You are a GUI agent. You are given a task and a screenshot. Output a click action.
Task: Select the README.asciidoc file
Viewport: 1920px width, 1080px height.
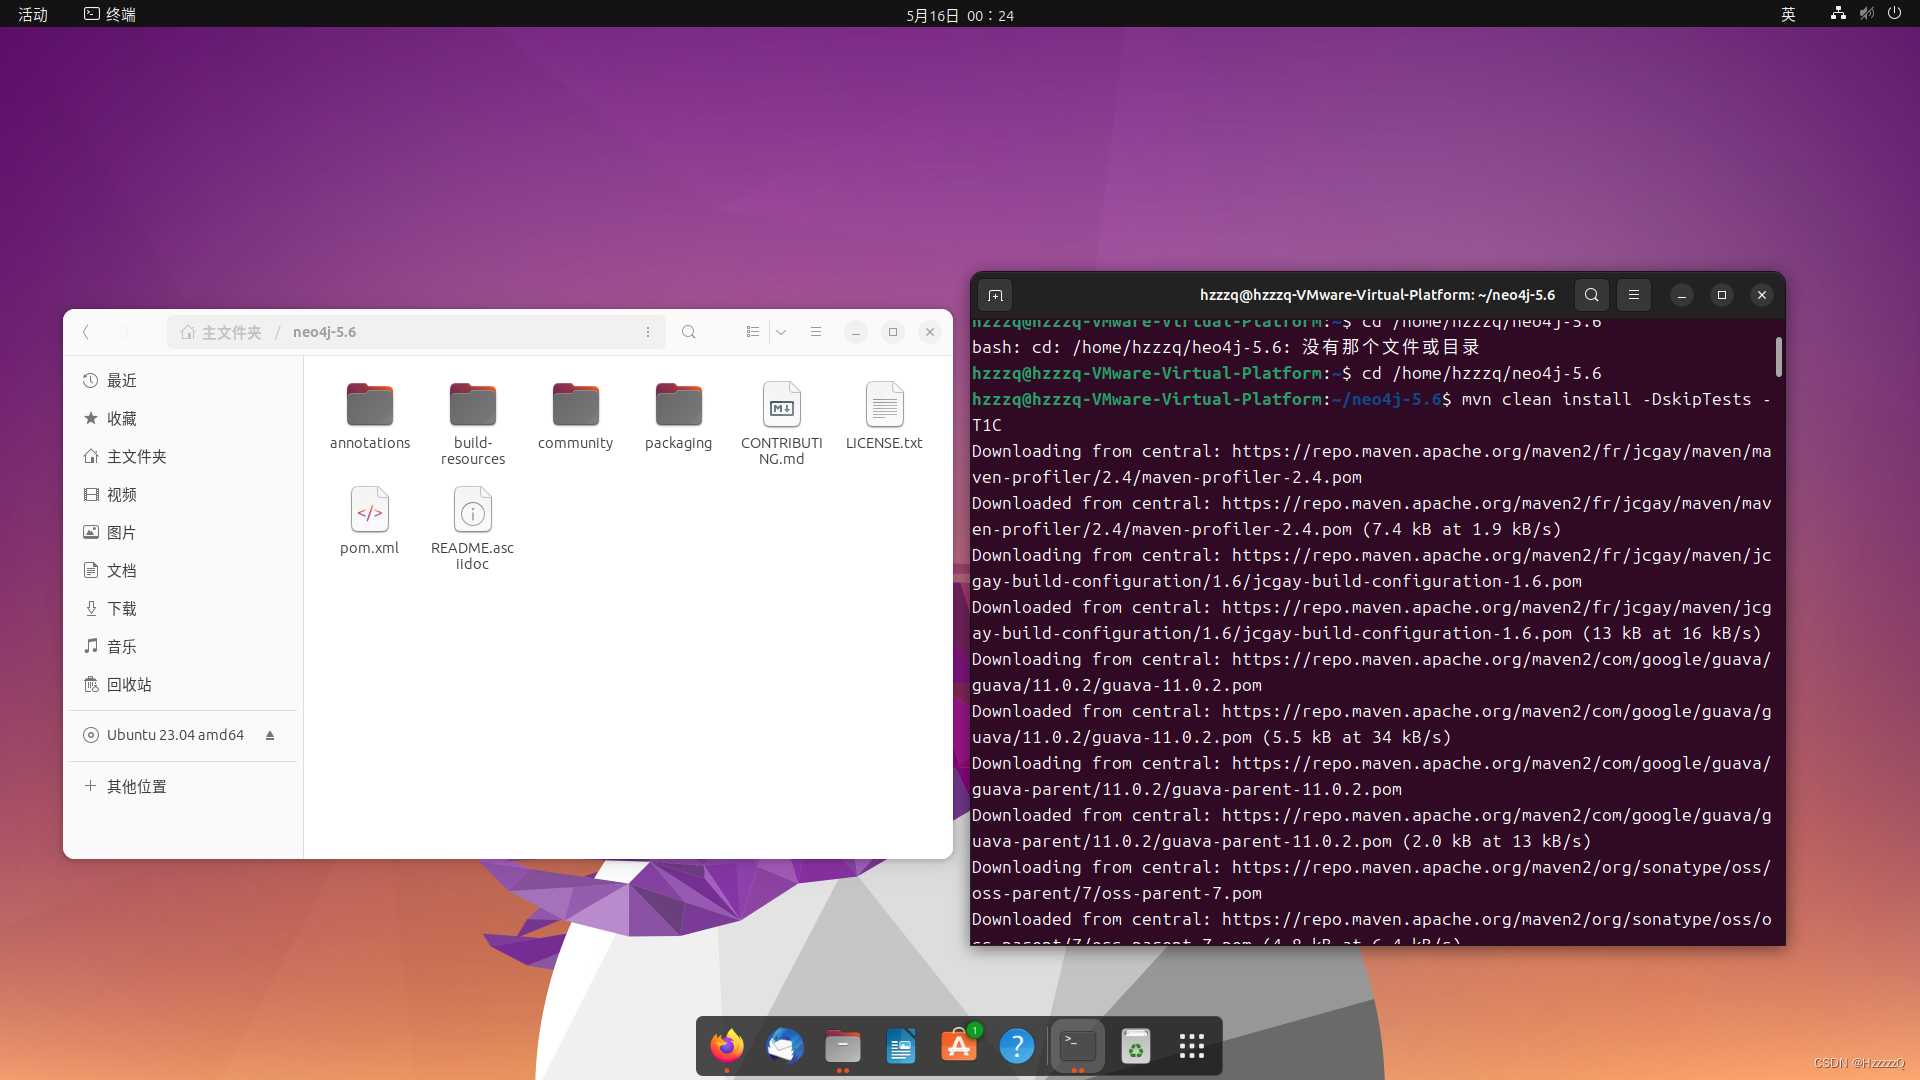coord(472,527)
